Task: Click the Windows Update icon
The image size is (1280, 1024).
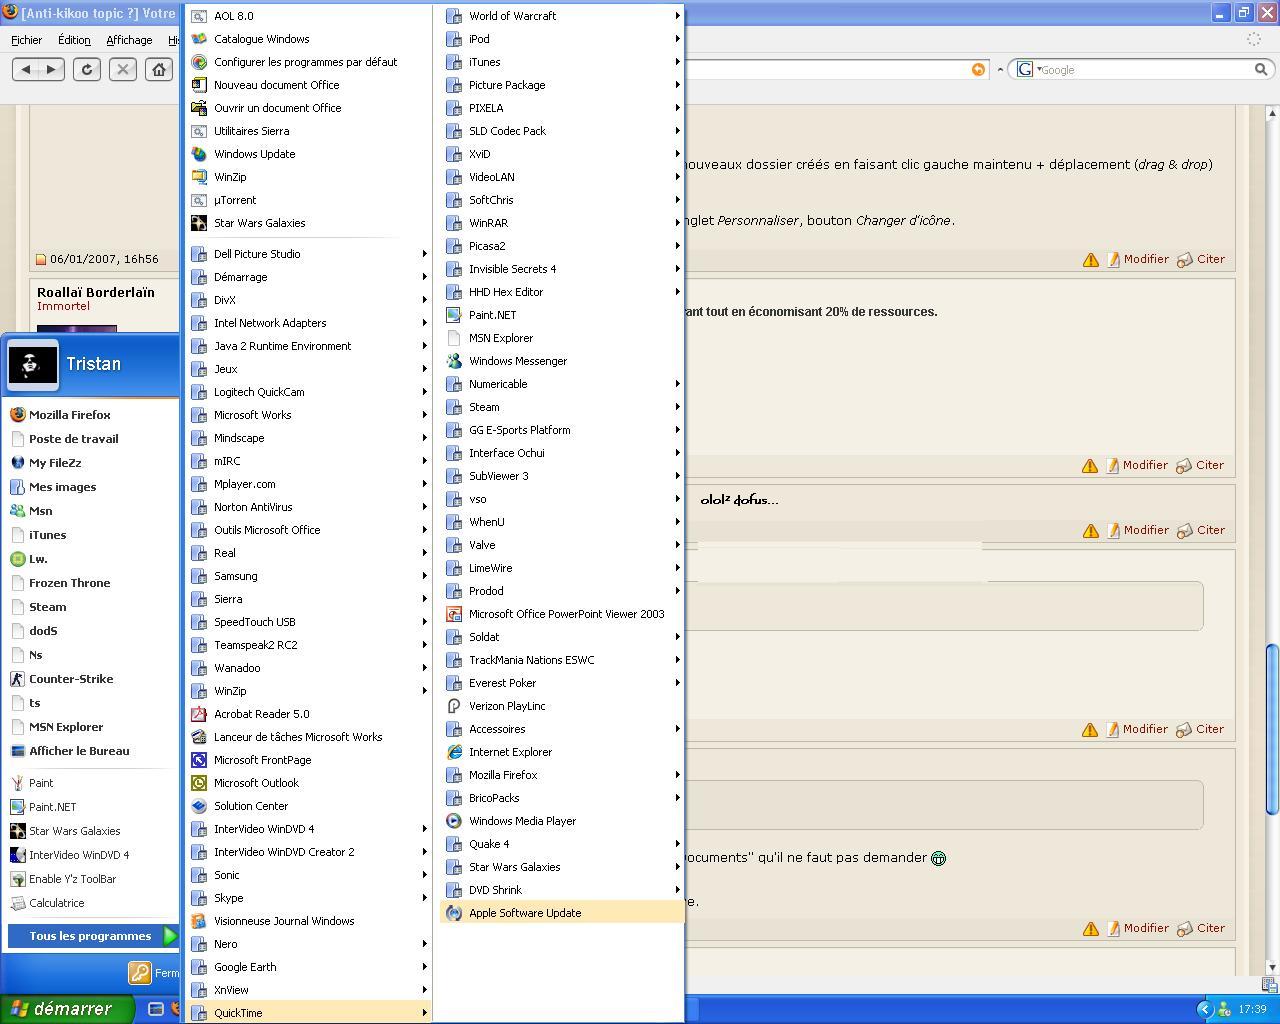Action: point(199,154)
